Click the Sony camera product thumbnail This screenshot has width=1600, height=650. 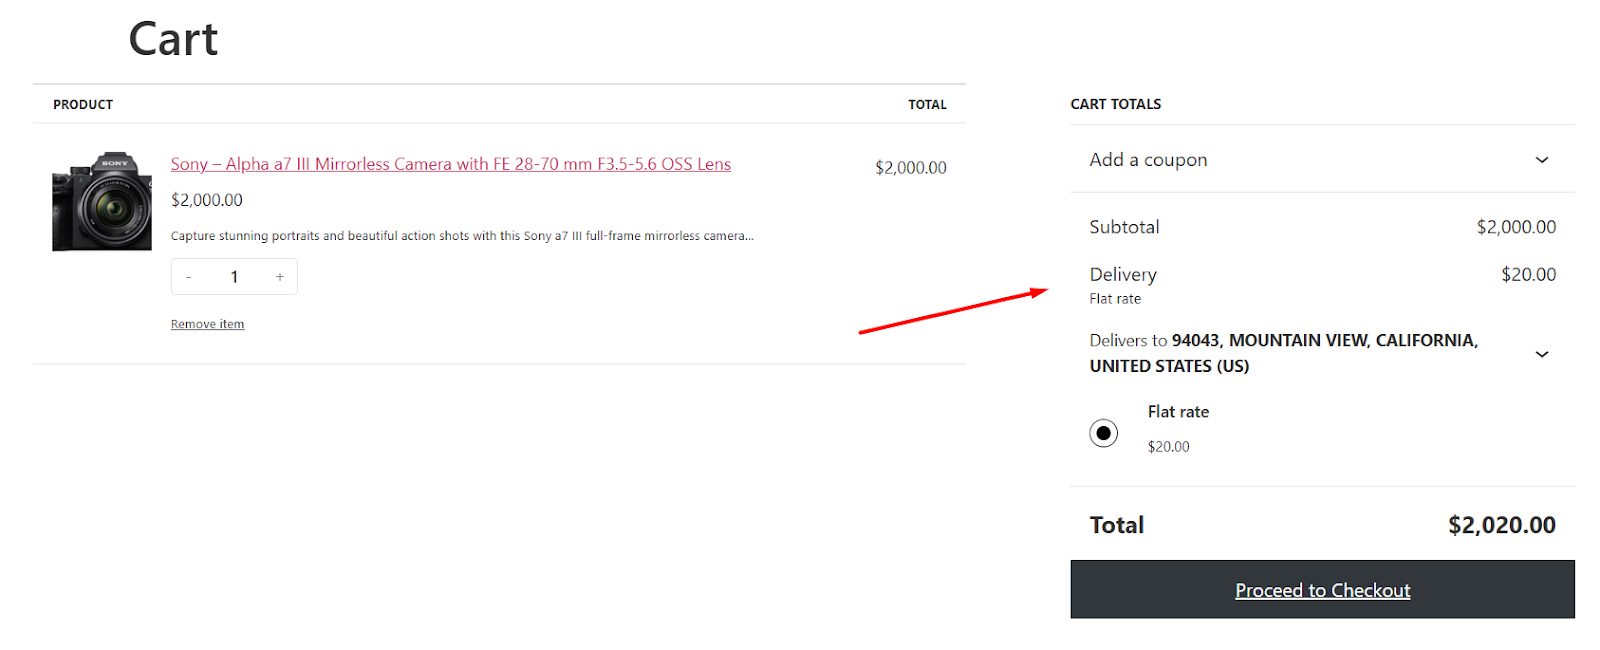(x=102, y=201)
